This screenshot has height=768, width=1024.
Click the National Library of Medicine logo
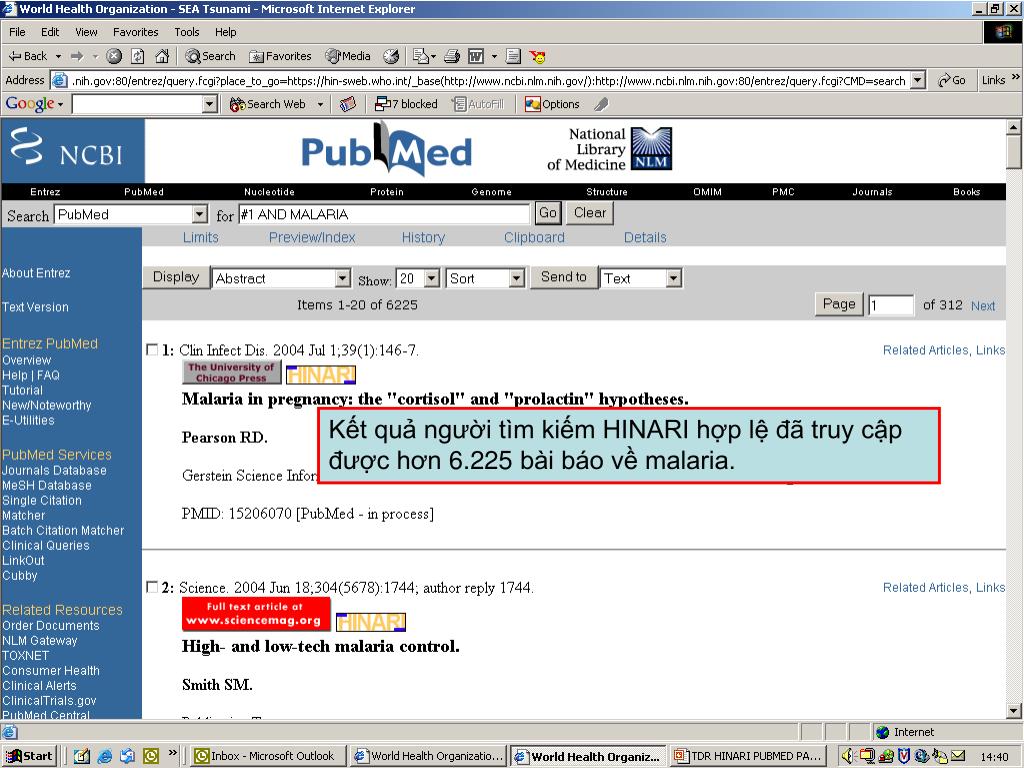point(610,150)
